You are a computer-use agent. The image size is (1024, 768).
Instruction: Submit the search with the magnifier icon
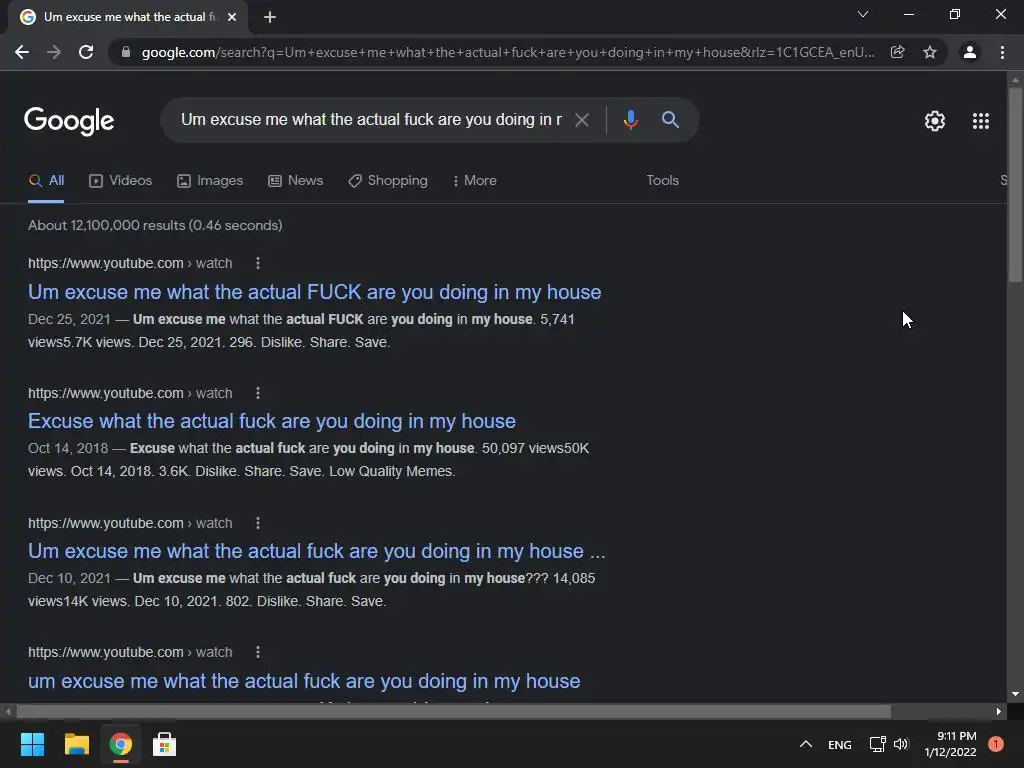point(670,120)
